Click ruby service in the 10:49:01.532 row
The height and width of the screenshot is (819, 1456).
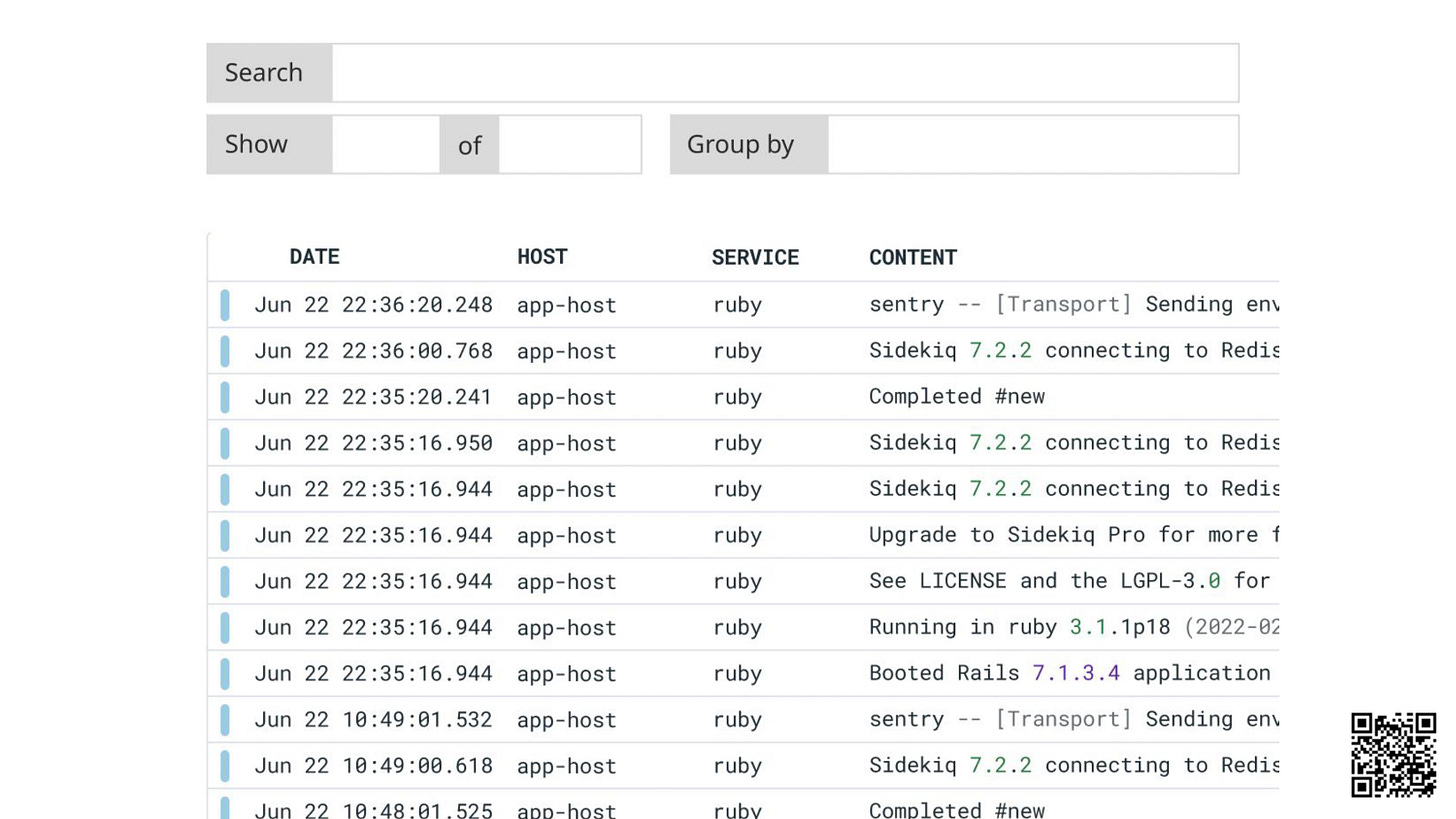click(x=738, y=721)
